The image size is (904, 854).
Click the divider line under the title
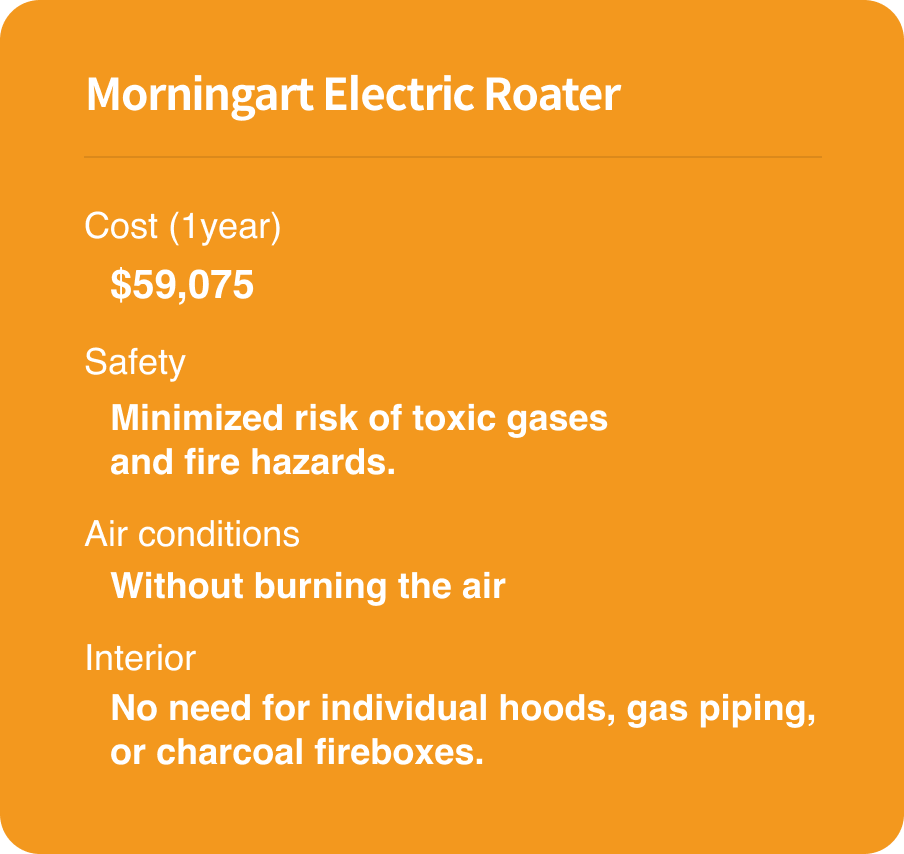pos(453,157)
